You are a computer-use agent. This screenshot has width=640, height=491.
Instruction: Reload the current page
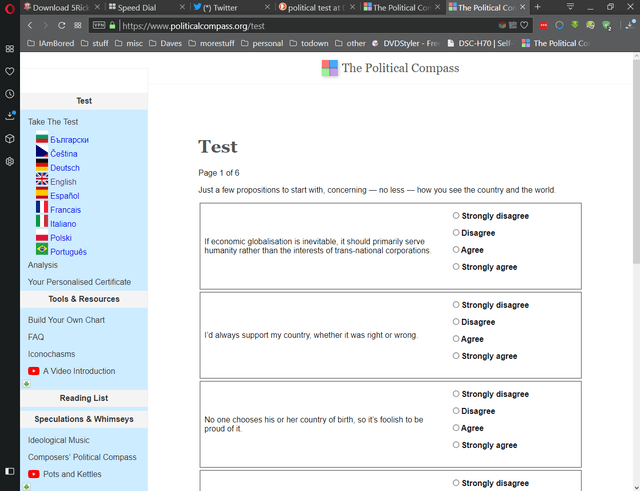point(62,26)
